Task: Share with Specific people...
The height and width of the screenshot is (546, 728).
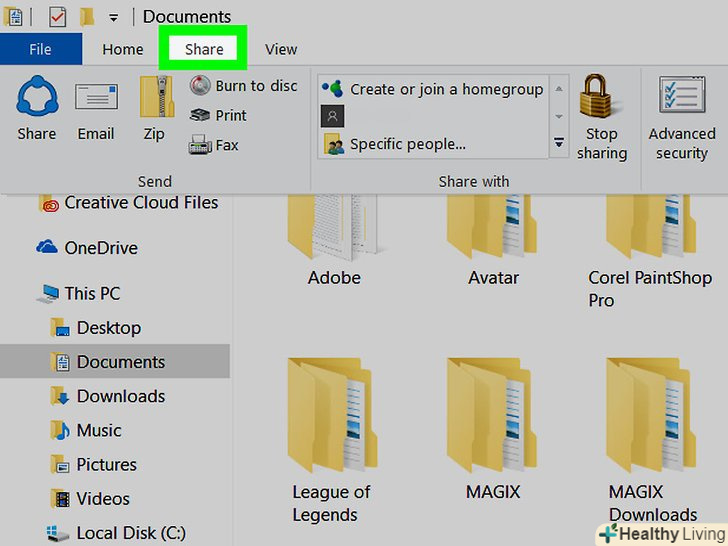Action: coord(395,144)
